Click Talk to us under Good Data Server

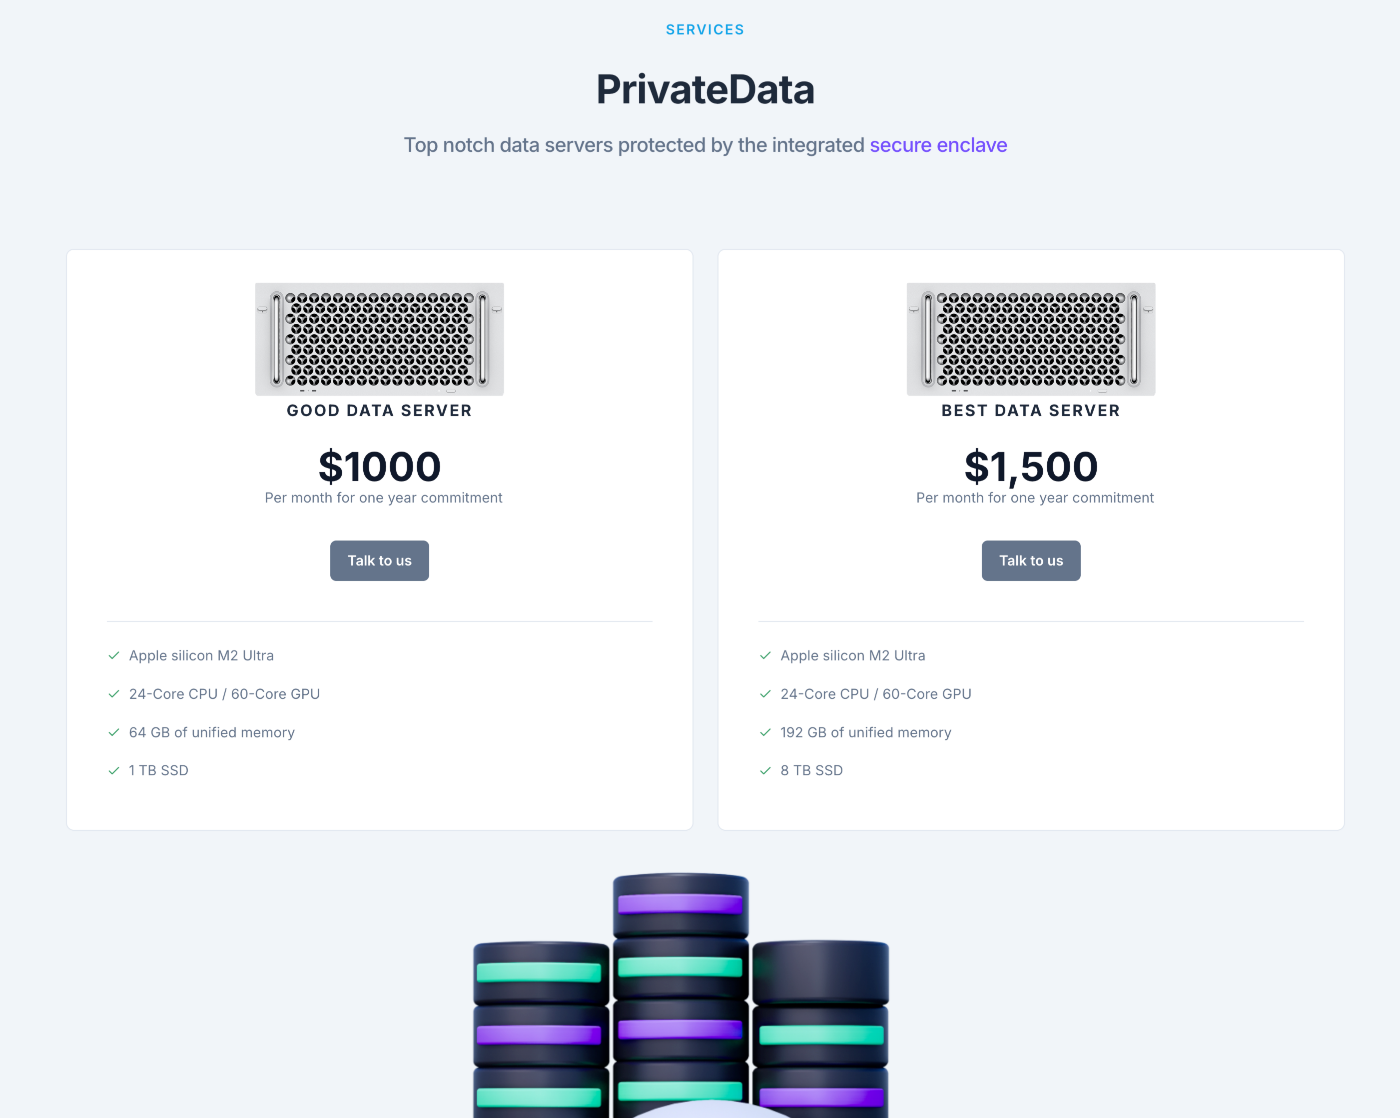(x=379, y=561)
